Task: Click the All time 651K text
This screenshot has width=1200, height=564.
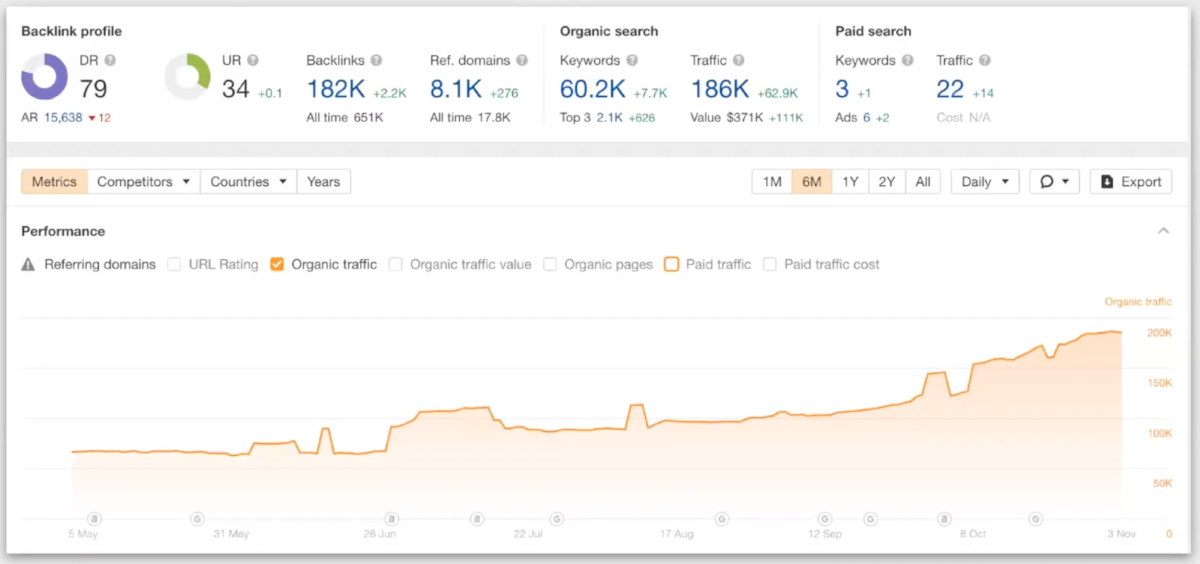Action: (x=345, y=117)
